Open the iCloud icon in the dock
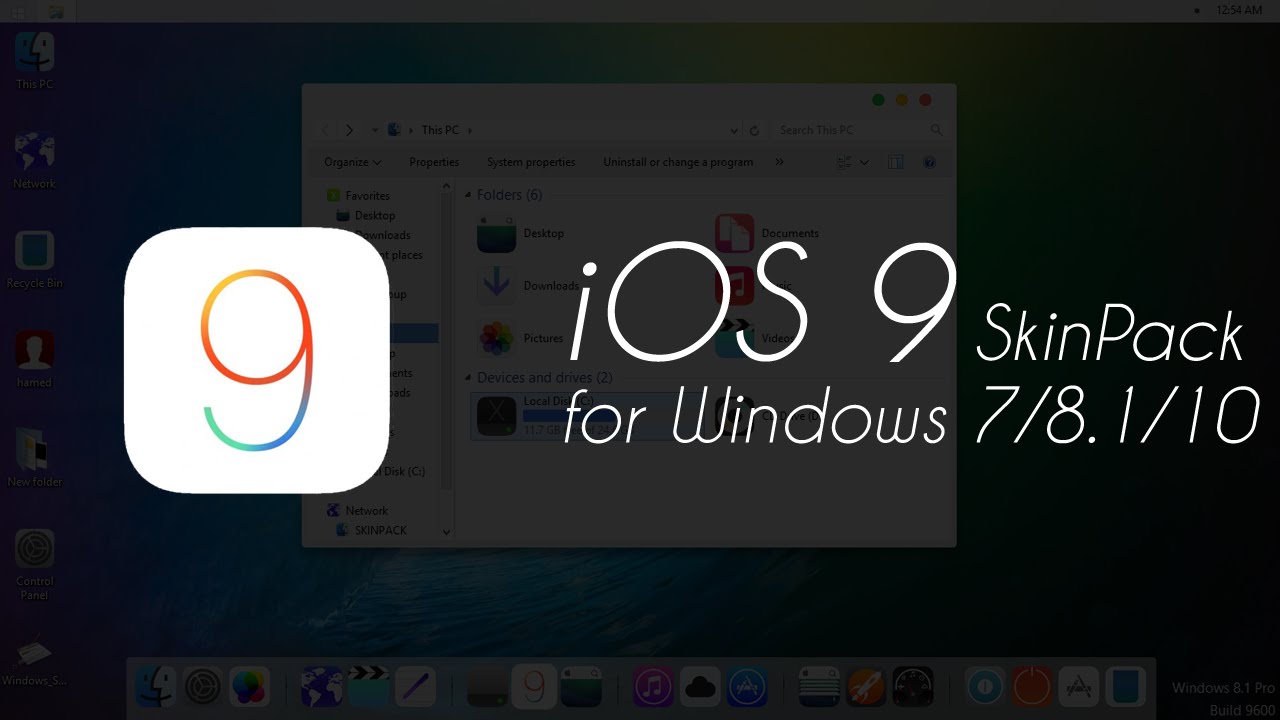The image size is (1280, 720). 700,687
